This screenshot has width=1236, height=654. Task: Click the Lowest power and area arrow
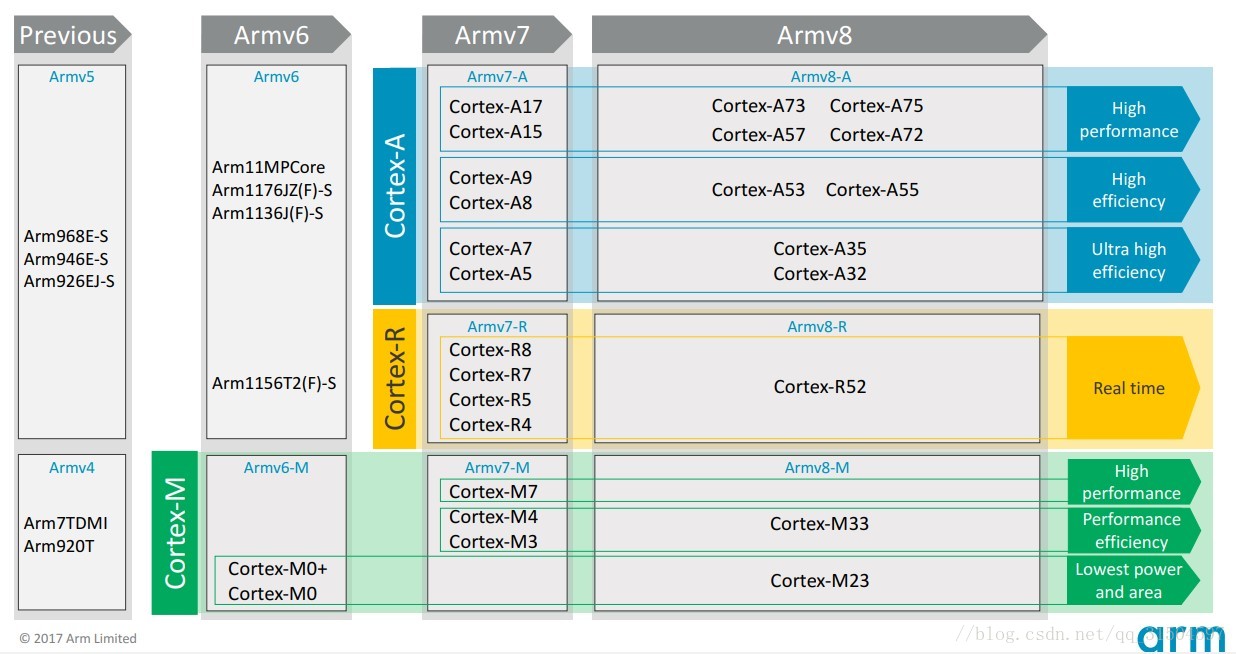(x=1133, y=580)
